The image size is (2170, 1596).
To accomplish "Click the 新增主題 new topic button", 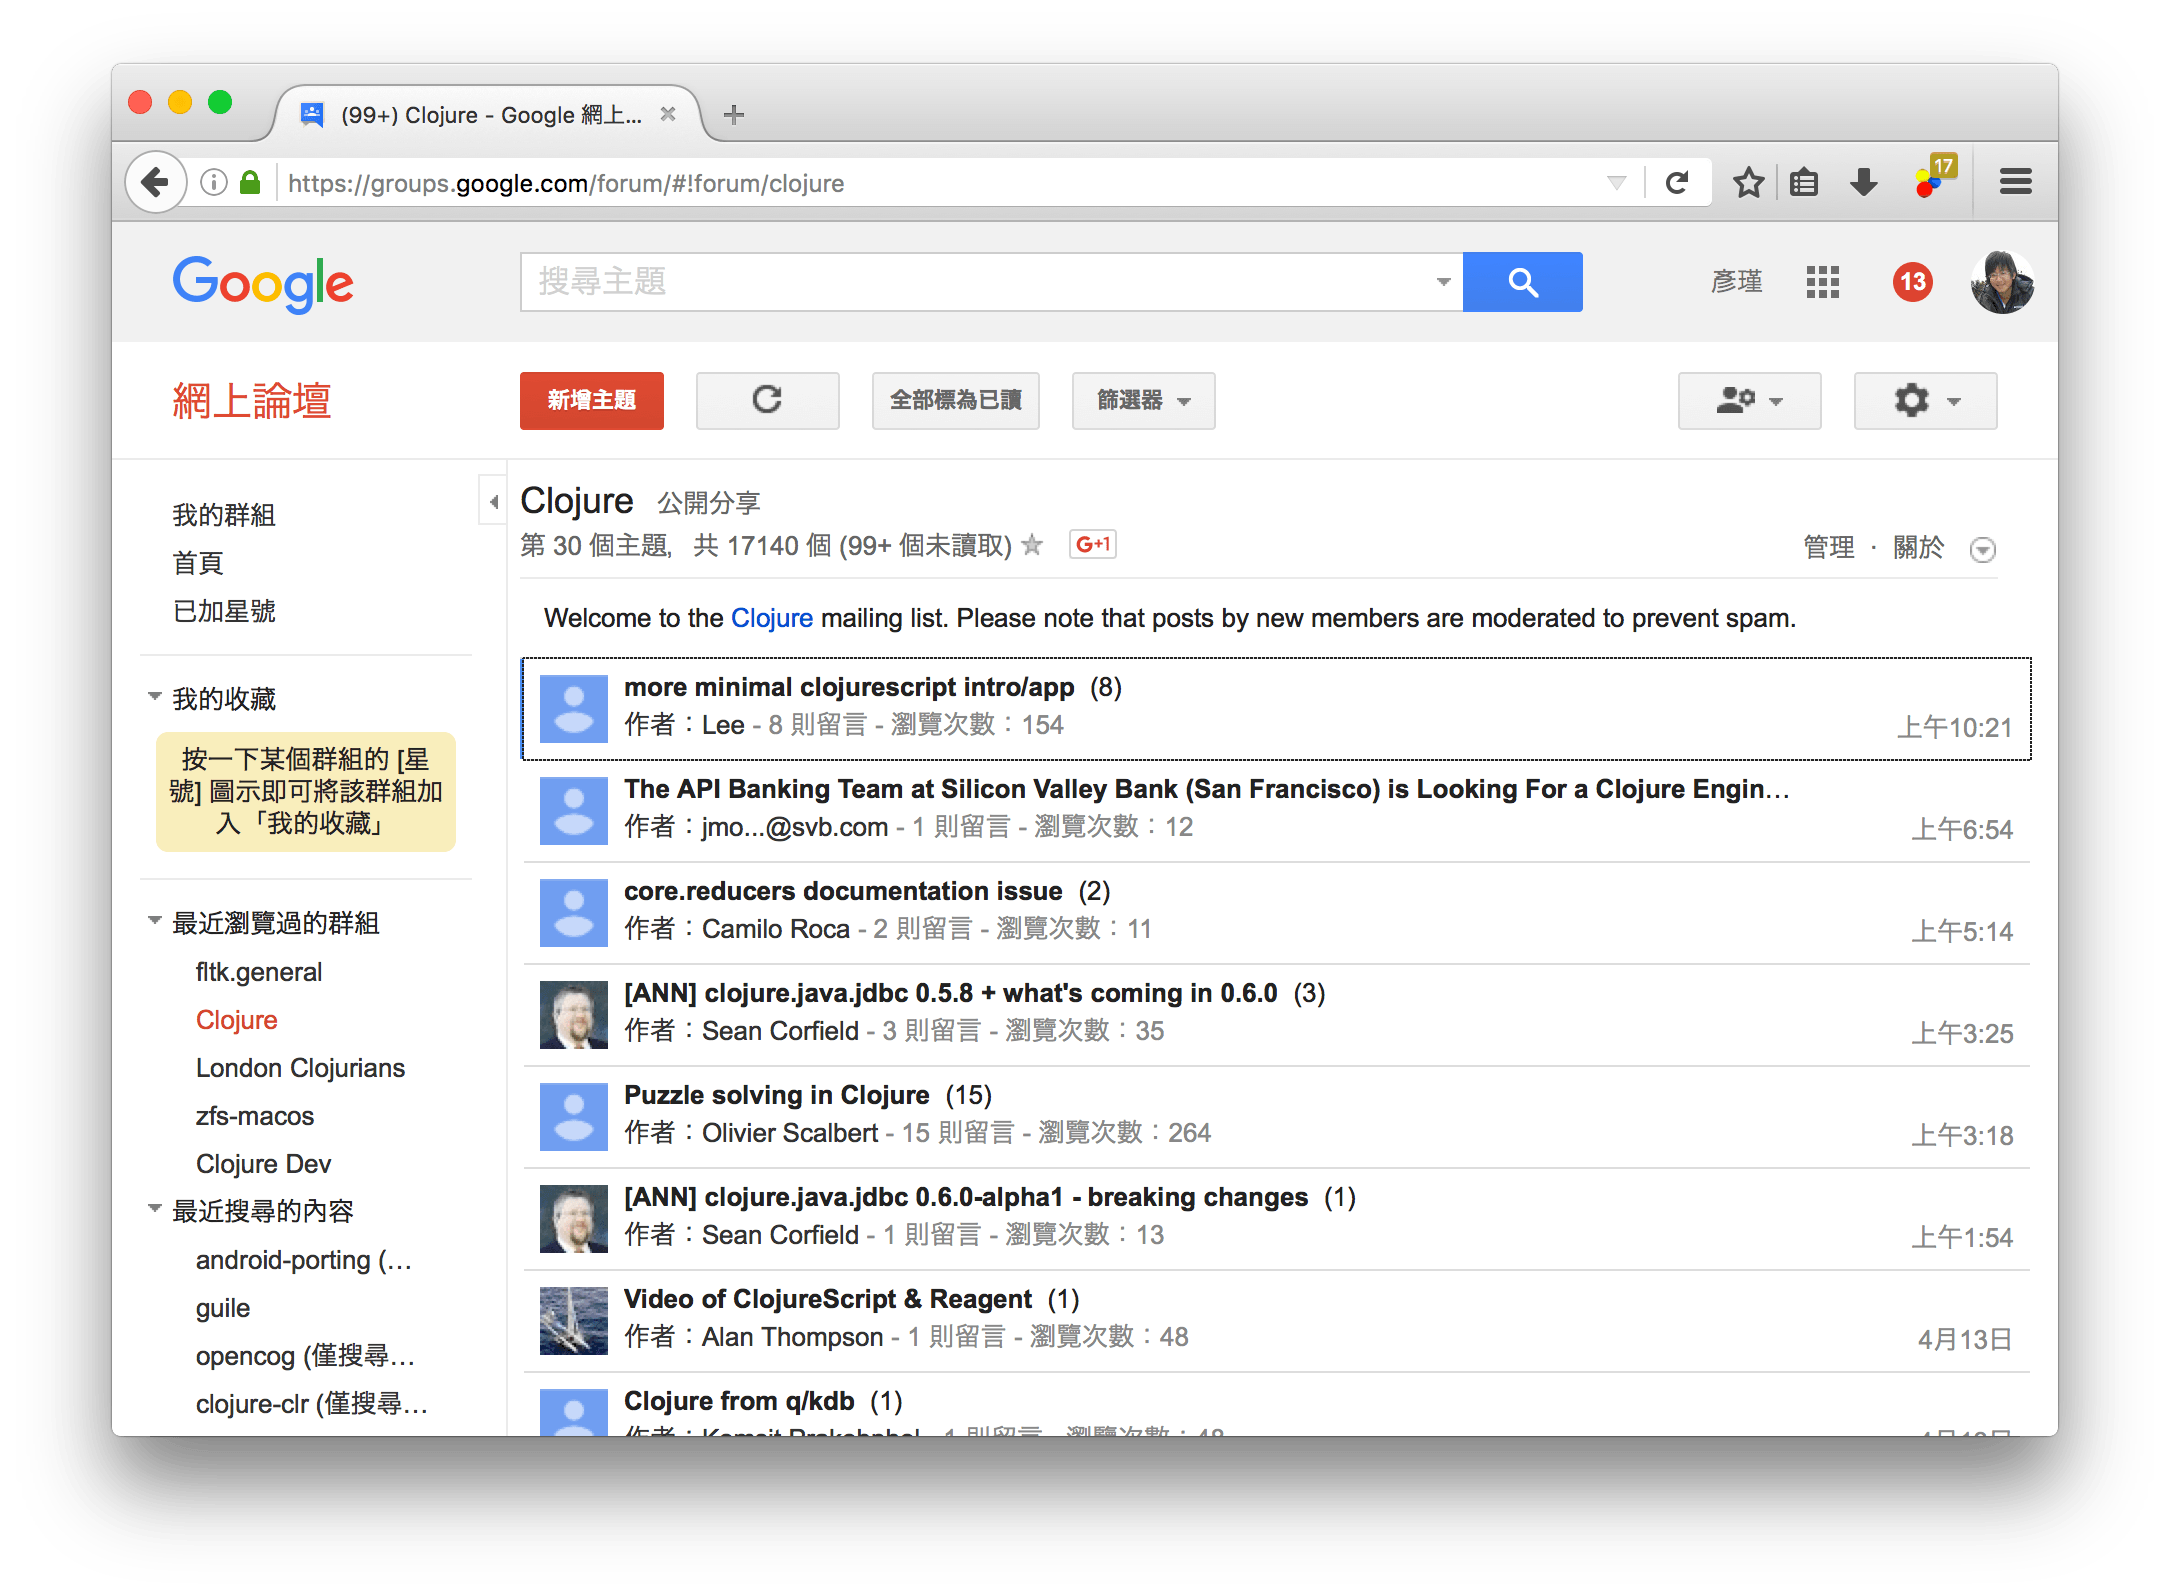I will click(x=591, y=401).
